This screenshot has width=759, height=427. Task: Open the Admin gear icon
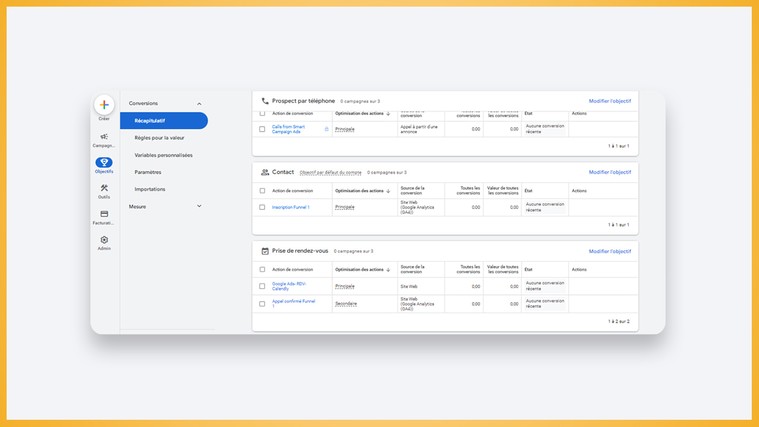pyautogui.click(x=104, y=240)
